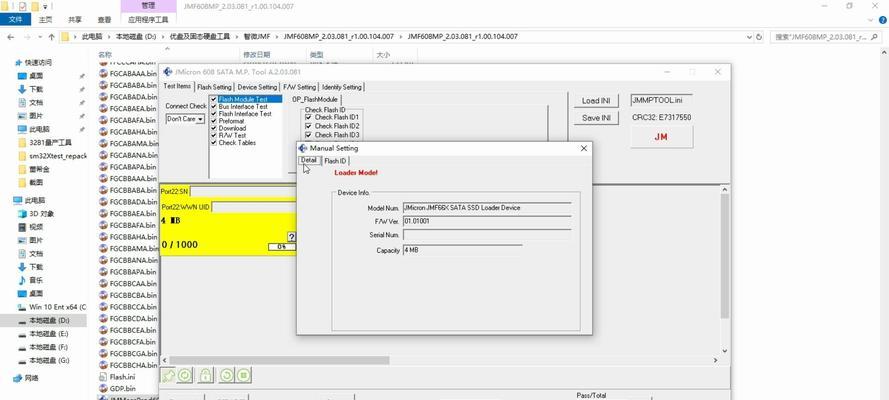889x400 pixels.
Task: Click the power/start icon in MP Tool toolbar
Action: (x=184, y=375)
